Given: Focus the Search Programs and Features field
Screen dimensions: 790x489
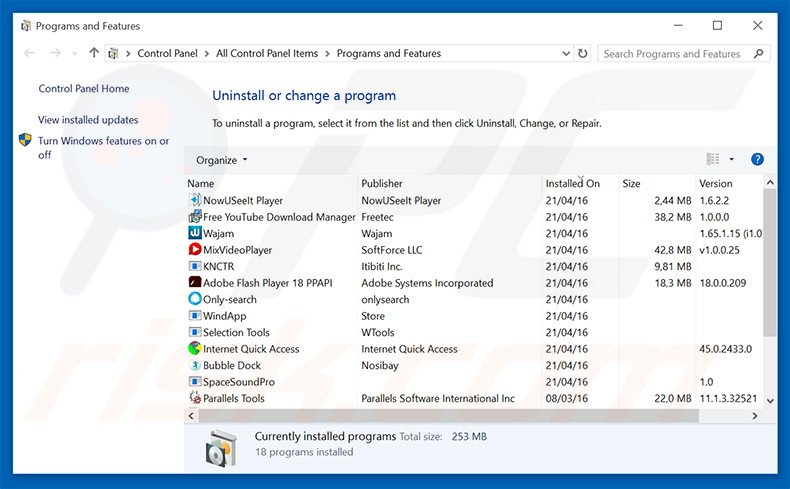Looking at the screenshot, I should point(684,53).
